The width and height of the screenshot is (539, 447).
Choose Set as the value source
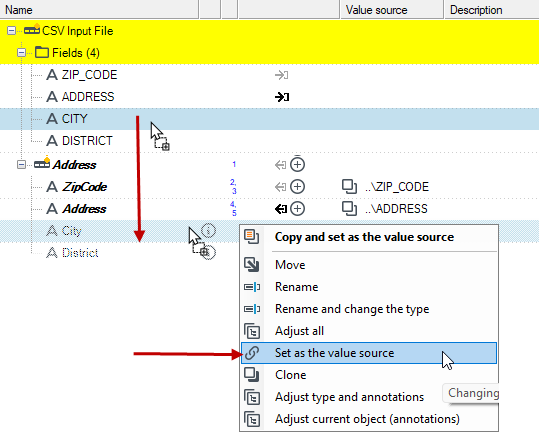(x=369, y=353)
